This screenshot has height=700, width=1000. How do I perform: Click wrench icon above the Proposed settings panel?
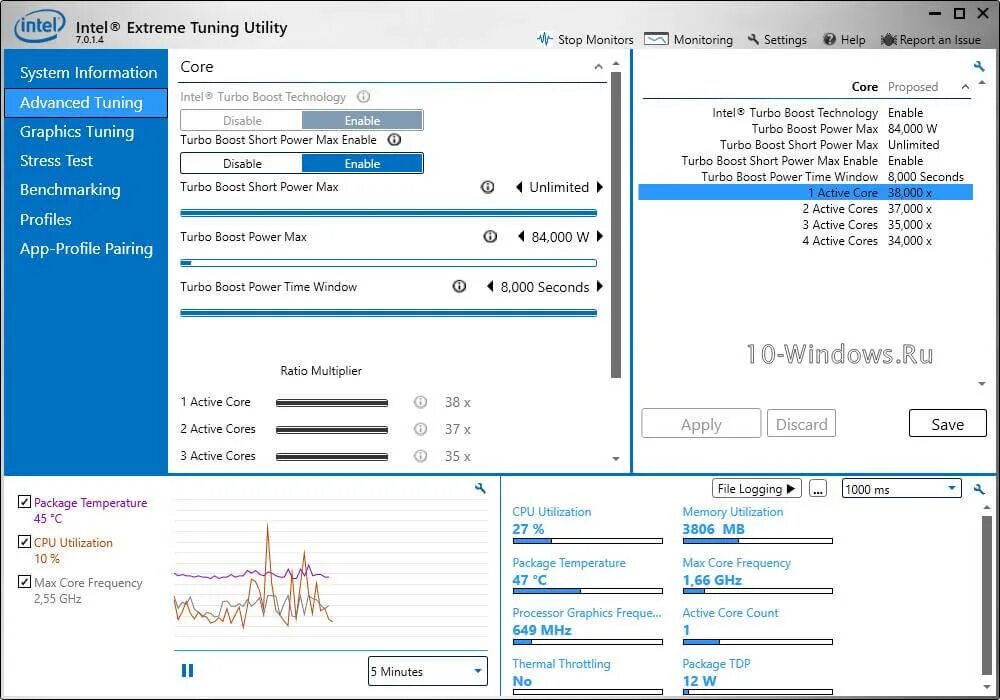click(979, 66)
